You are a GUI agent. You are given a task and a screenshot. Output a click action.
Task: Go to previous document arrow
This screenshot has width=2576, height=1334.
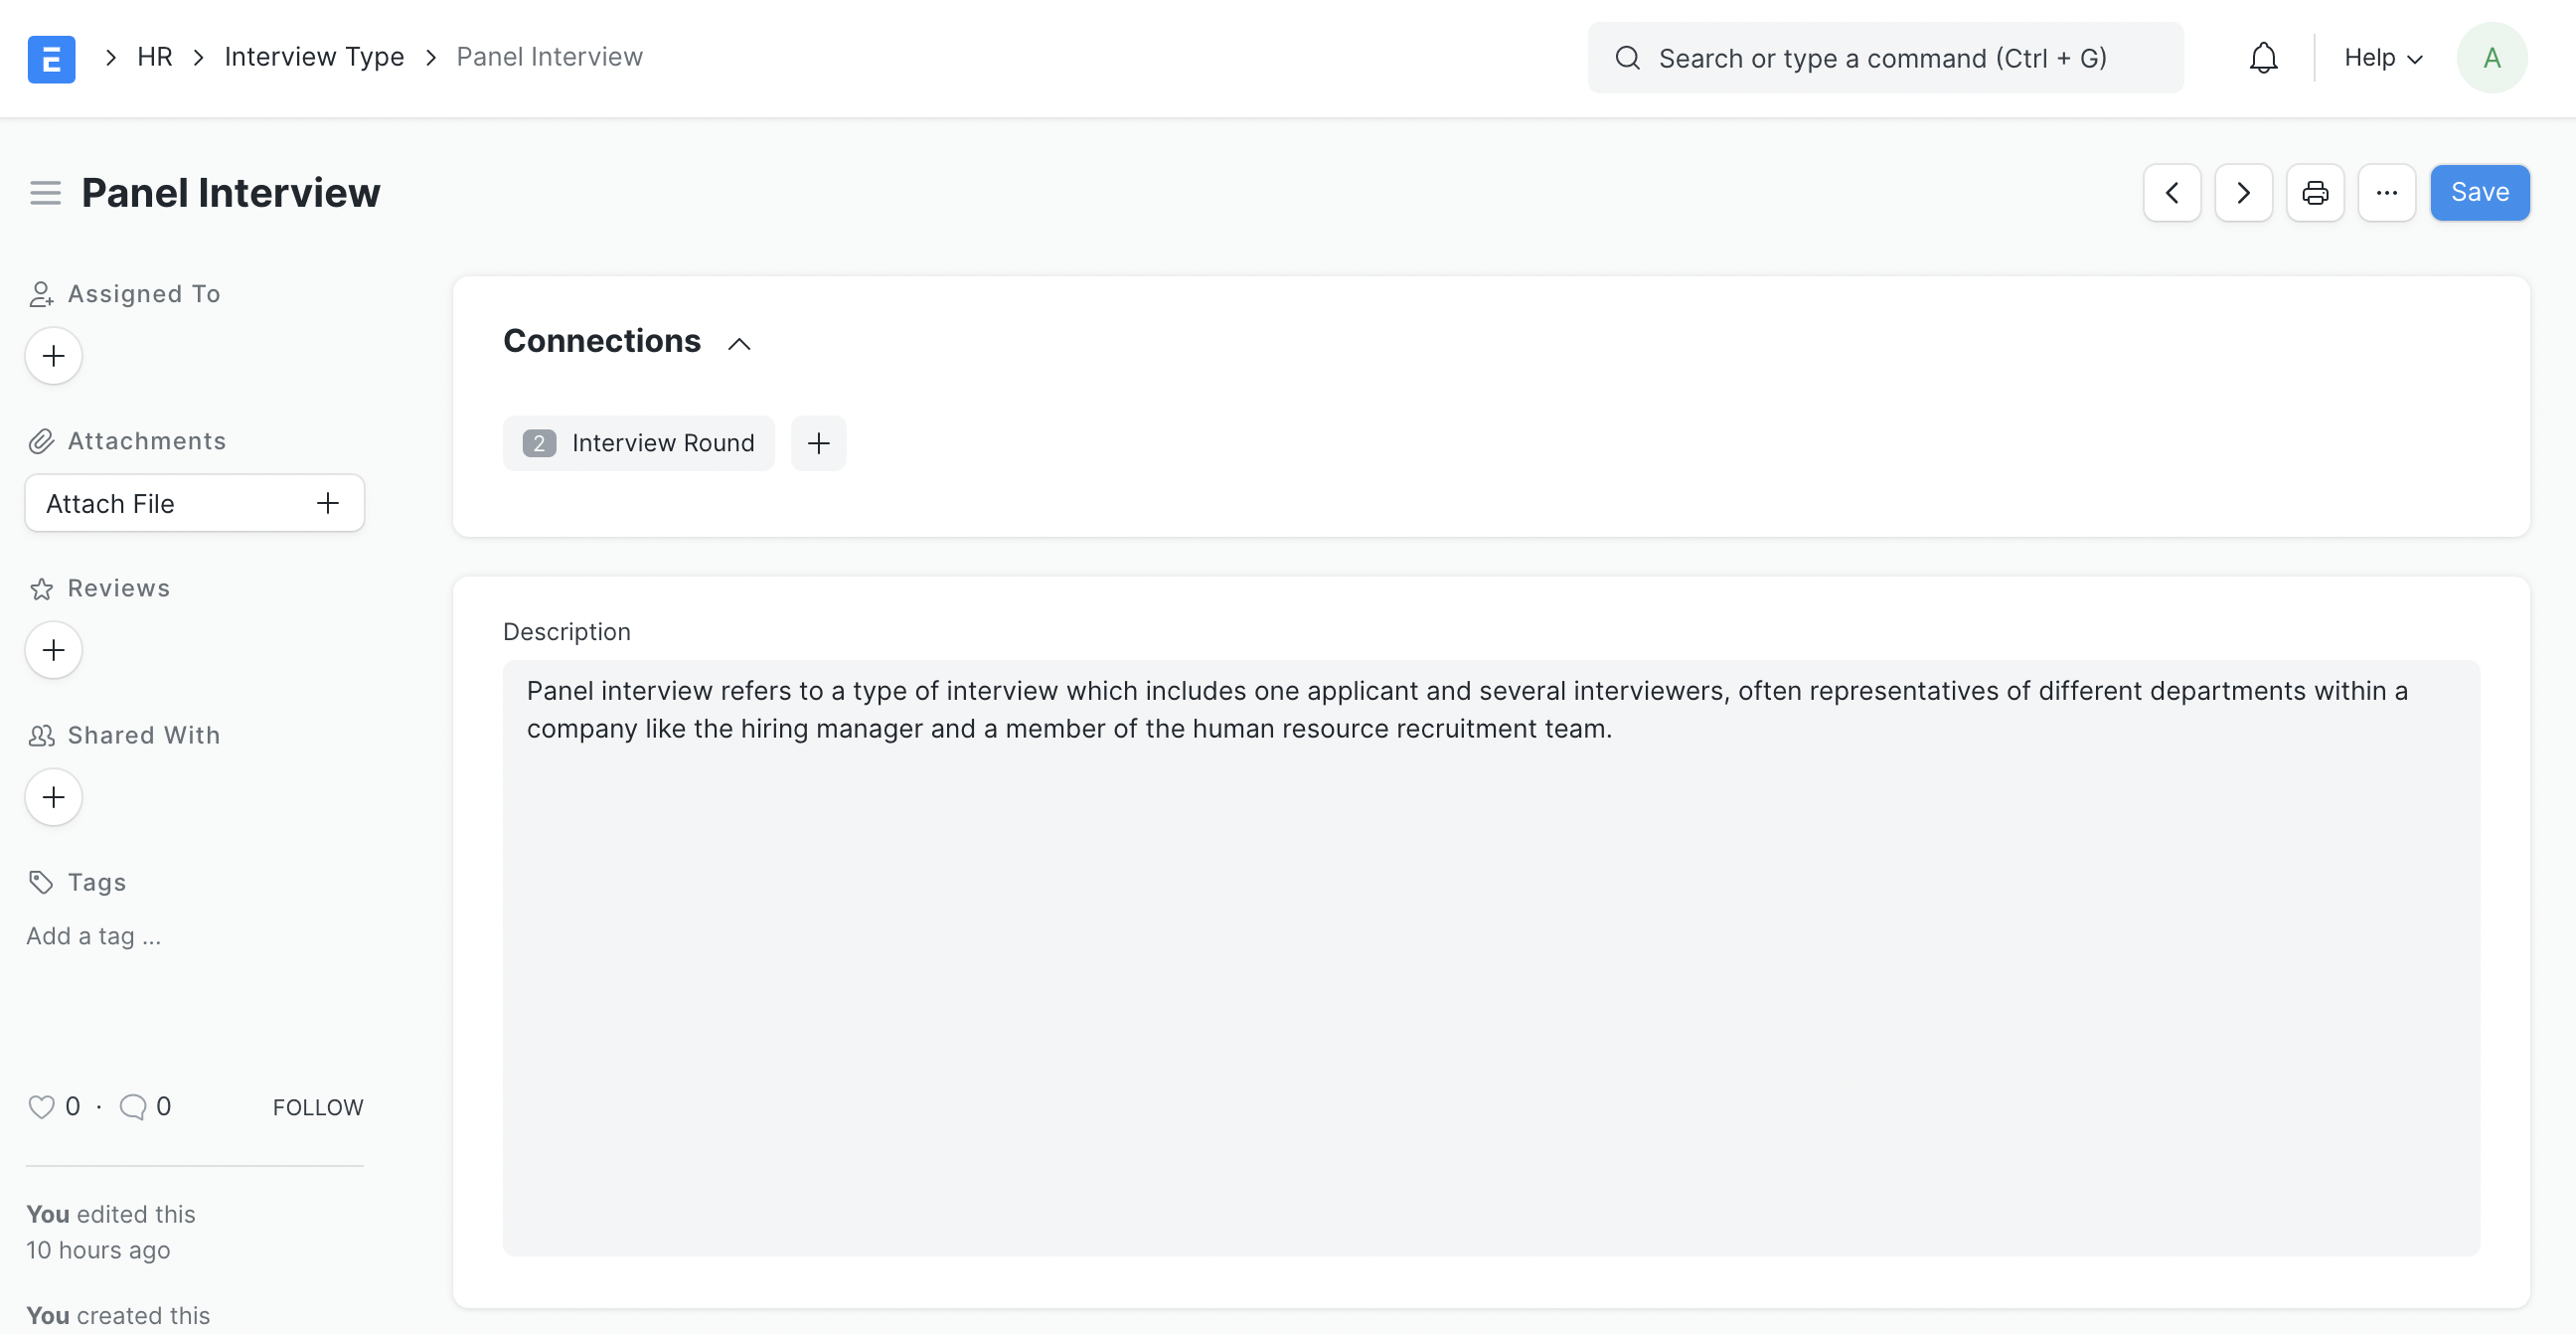[x=2171, y=192]
